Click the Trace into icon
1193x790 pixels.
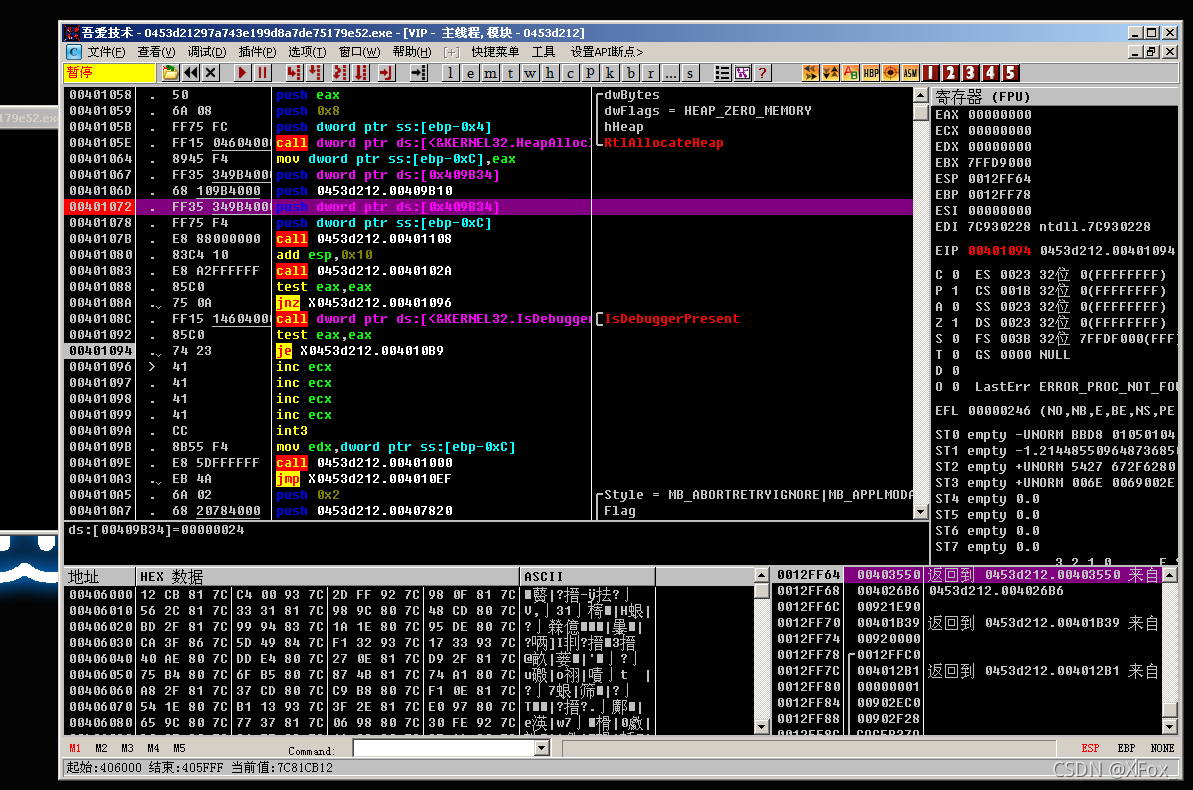pyautogui.click(x=340, y=73)
